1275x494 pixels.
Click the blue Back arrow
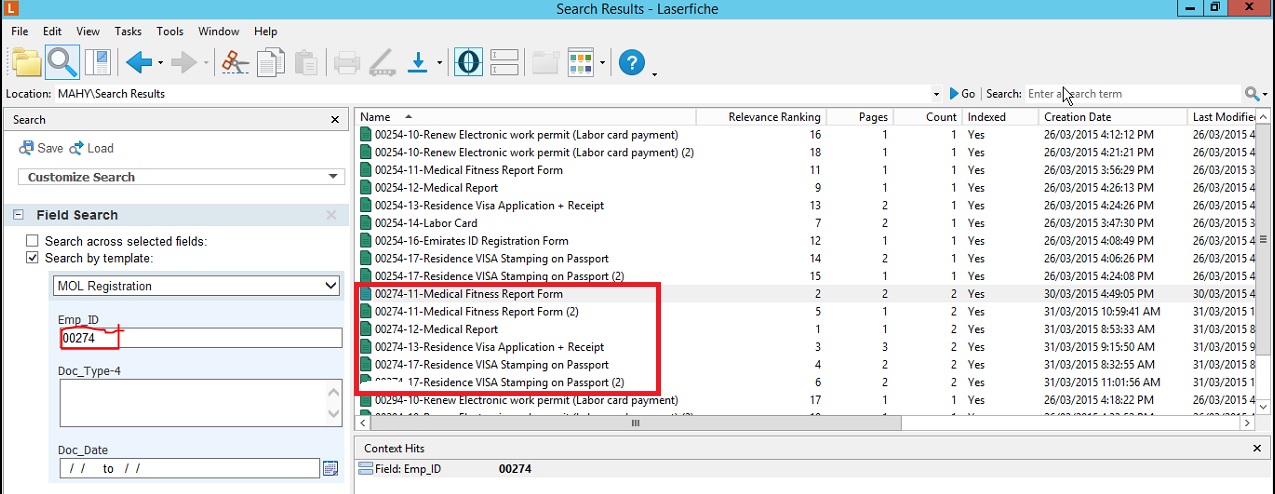(x=138, y=63)
